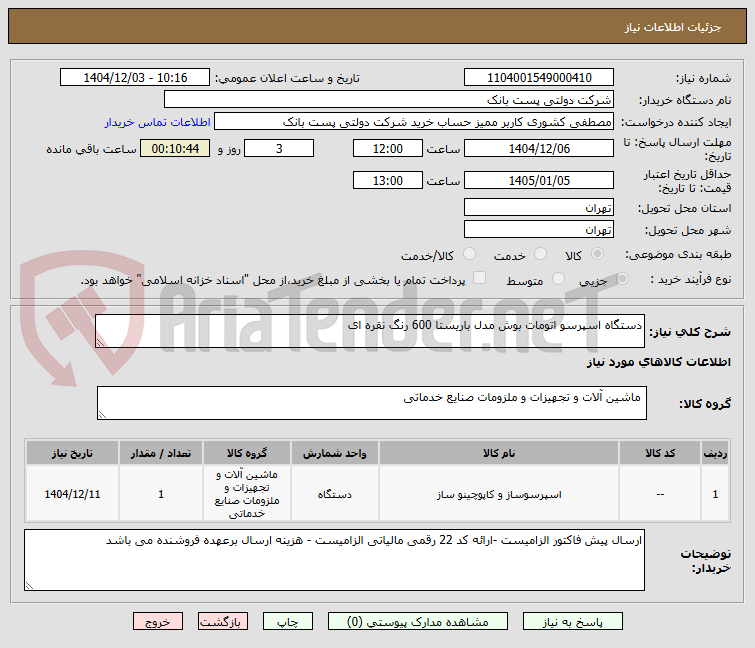The width and height of the screenshot is (755, 648).
Task: Click the validity time field 13:00
Action: click(388, 180)
